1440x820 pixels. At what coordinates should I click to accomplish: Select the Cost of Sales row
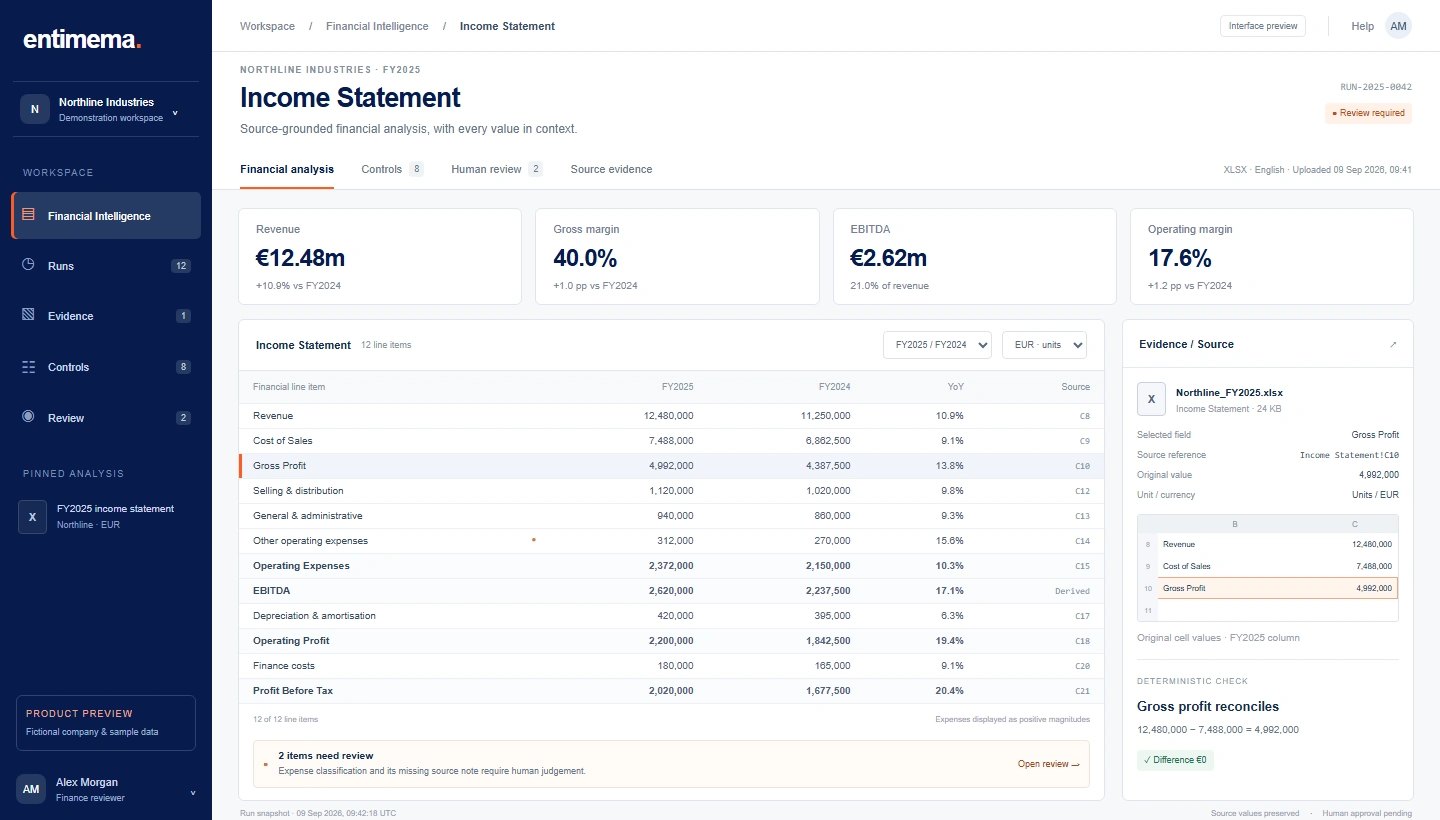coord(671,440)
